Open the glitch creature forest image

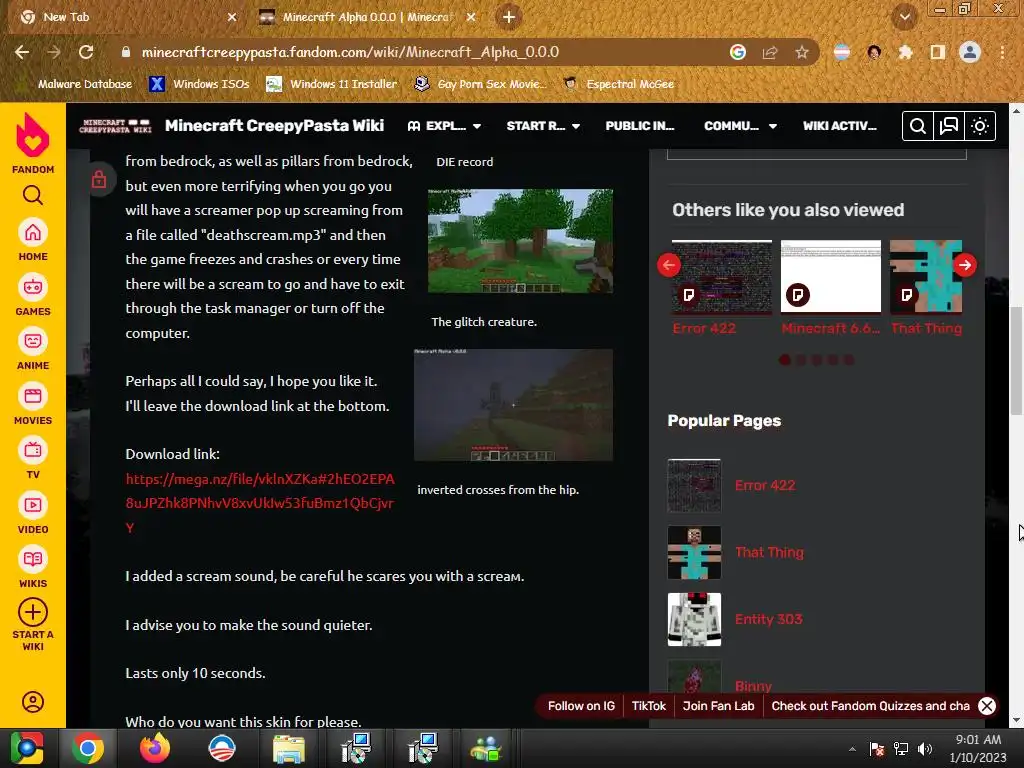point(520,240)
